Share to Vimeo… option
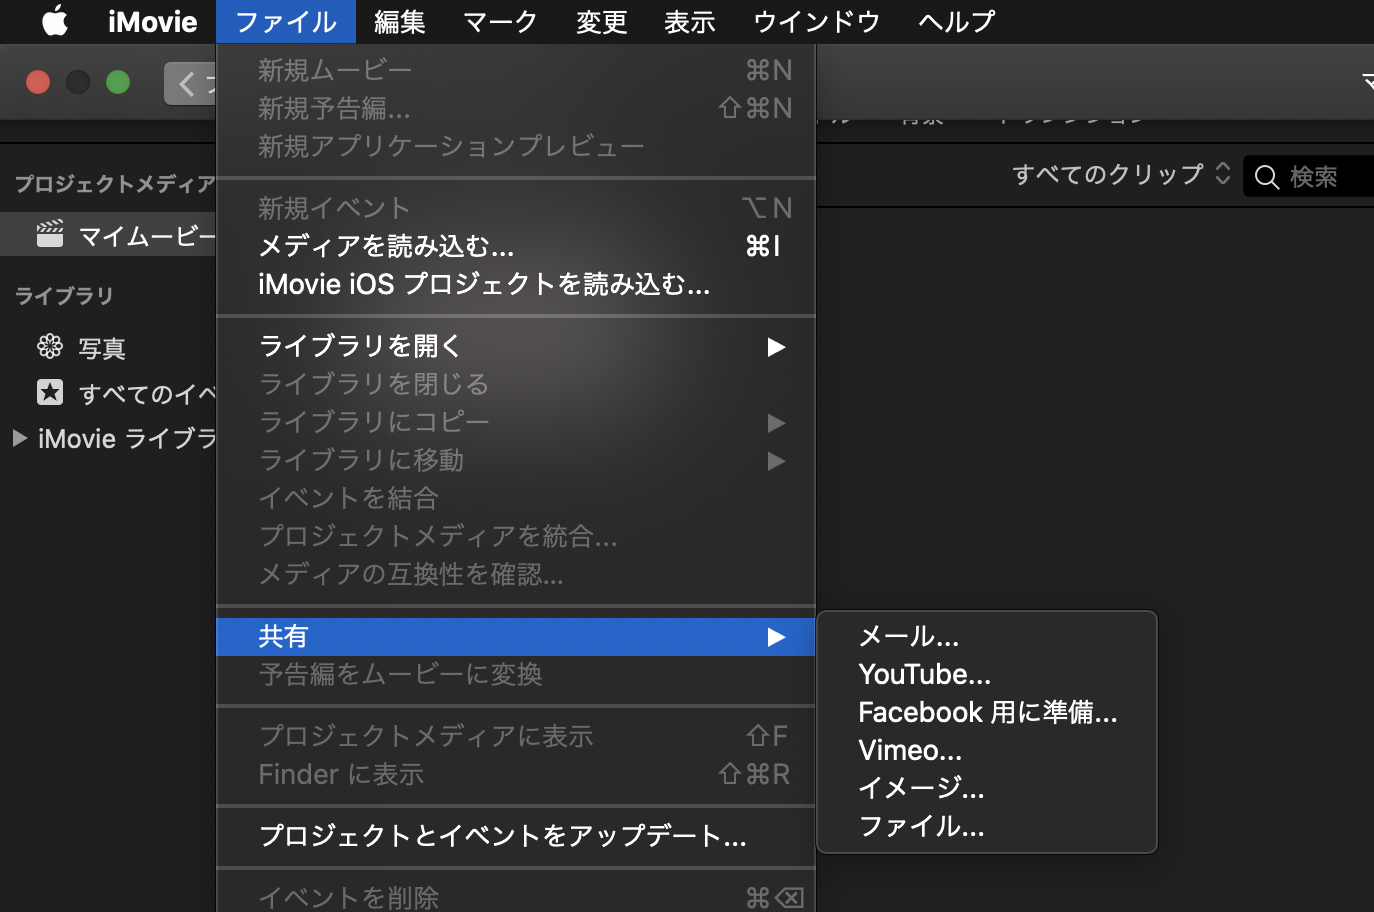 pos(987,750)
